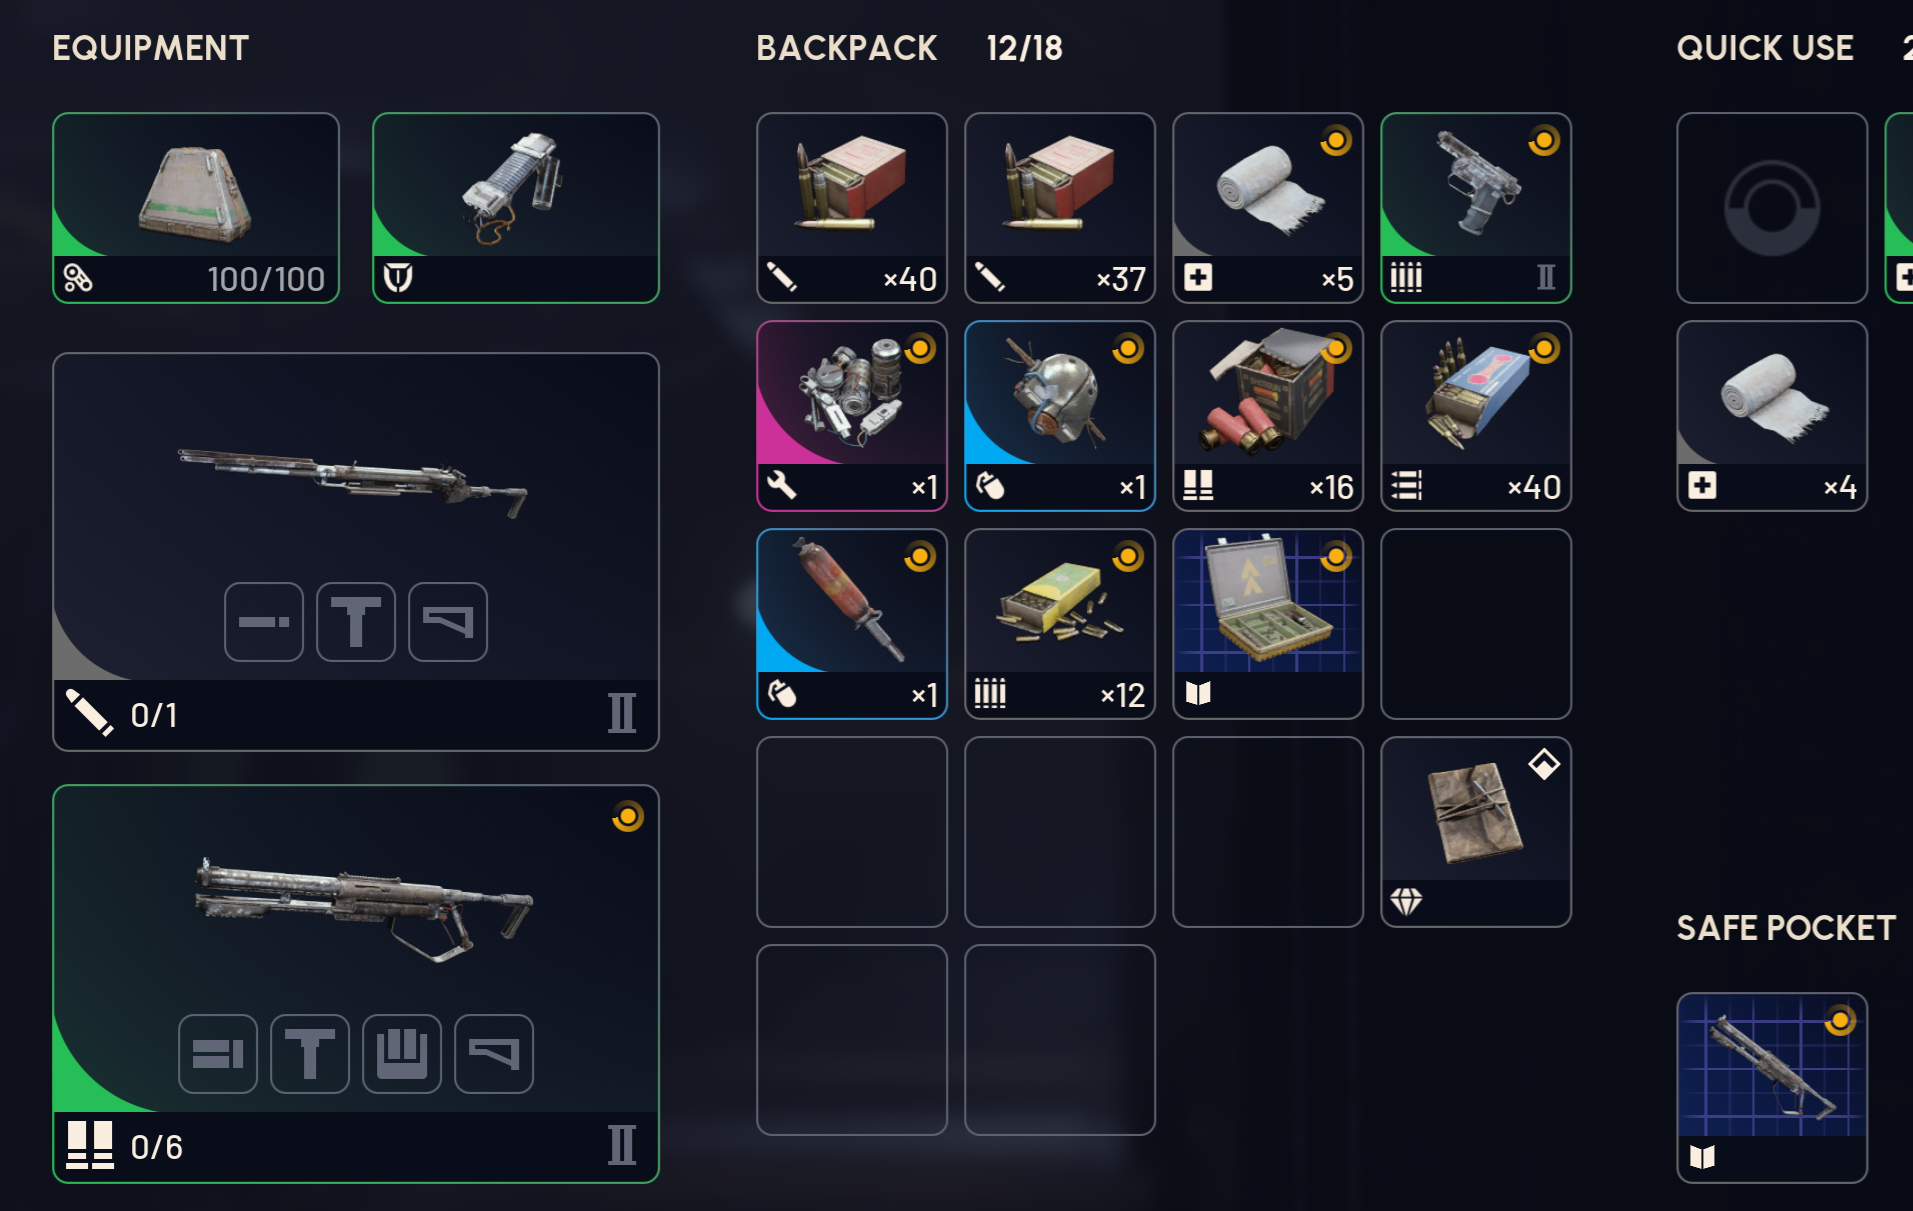Open the safe pocket weapon blueprint
The height and width of the screenshot is (1211, 1913).
(1772, 1088)
